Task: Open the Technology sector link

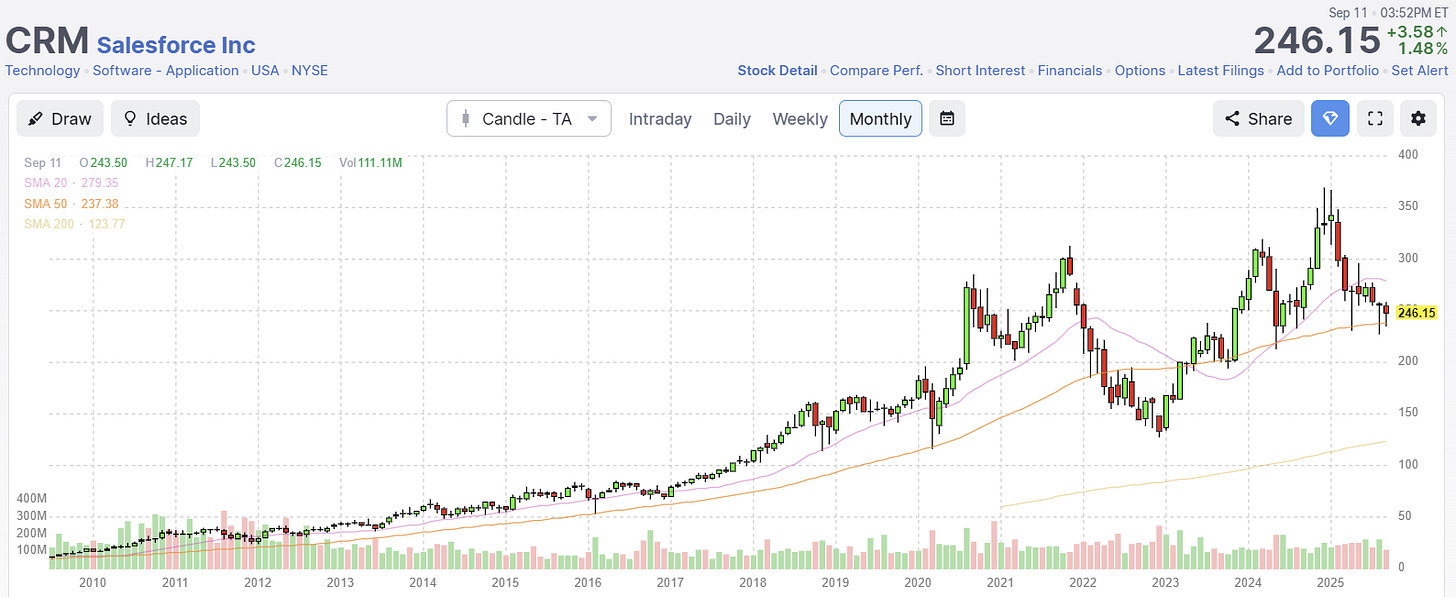Action: pyautogui.click(x=43, y=71)
